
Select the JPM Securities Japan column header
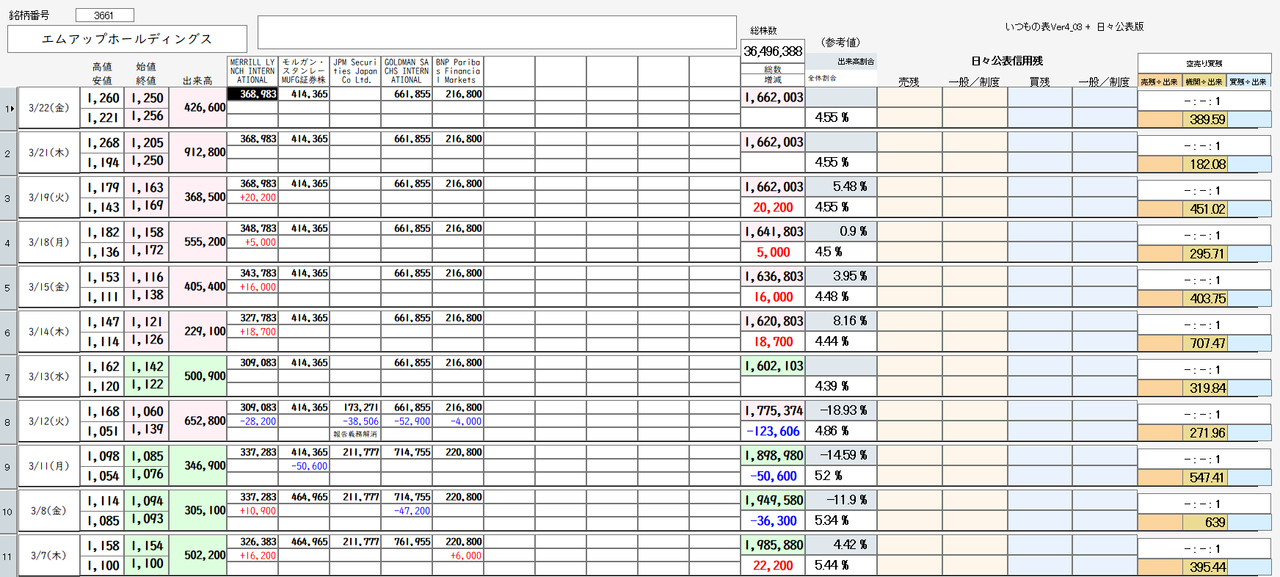pyautogui.click(x=356, y=70)
